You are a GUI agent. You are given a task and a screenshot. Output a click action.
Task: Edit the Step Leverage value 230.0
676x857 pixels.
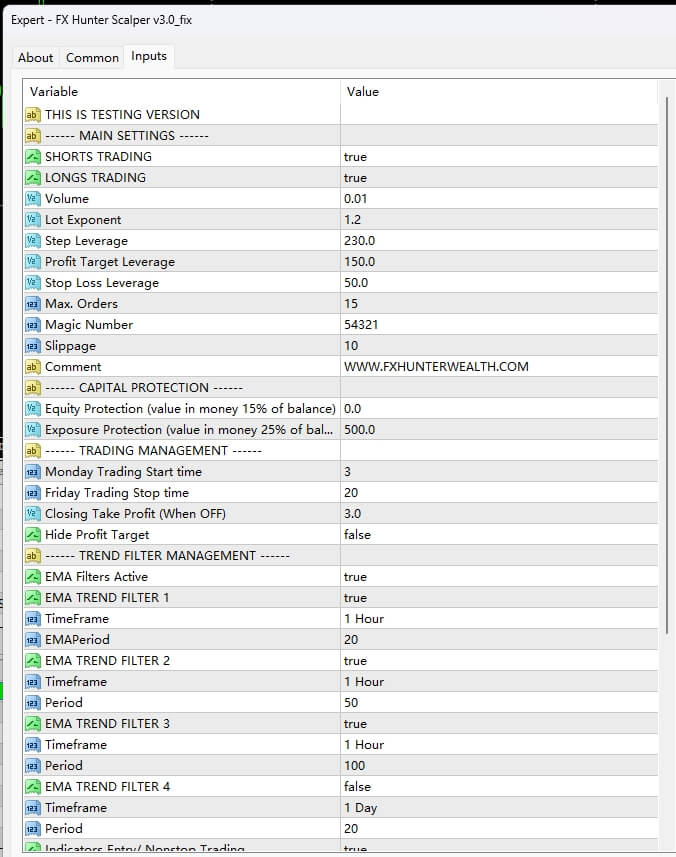(498, 240)
